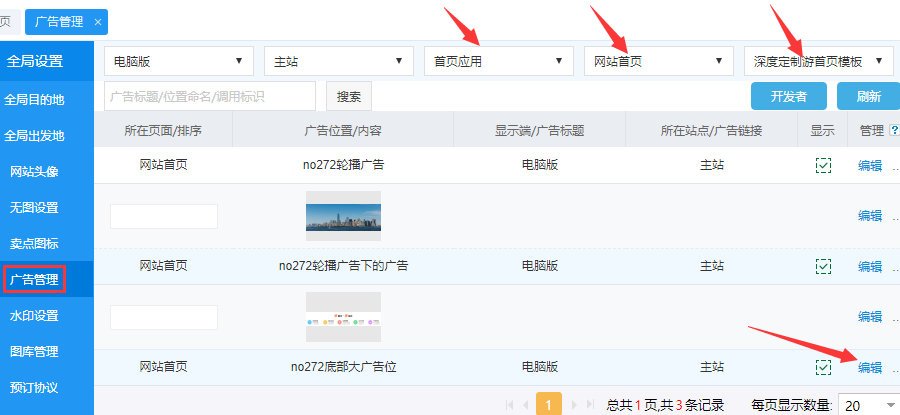
Task: Toggle display checkbox for no272底部大广告位
Action: pos(823,367)
